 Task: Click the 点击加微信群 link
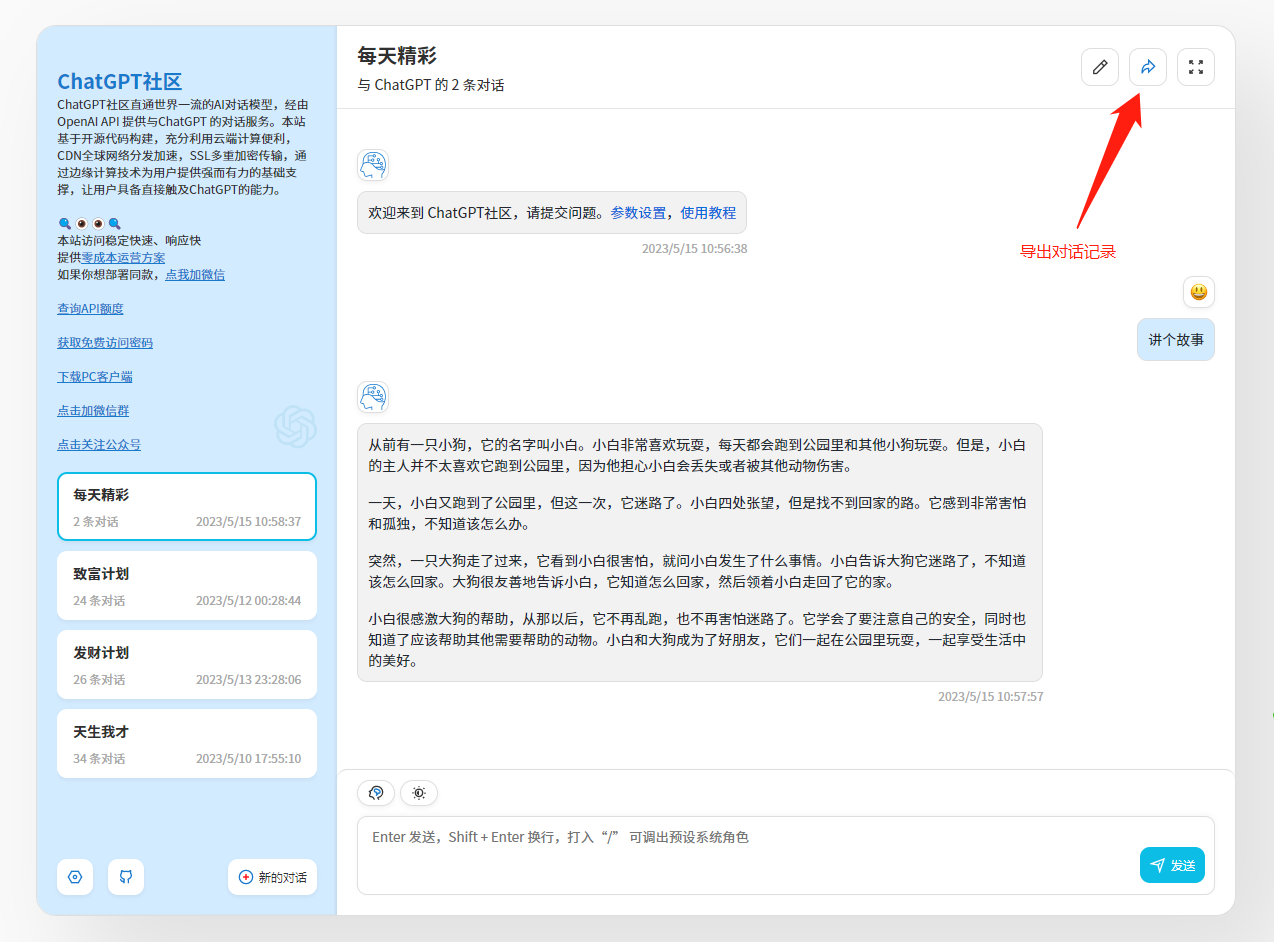pos(93,411)
